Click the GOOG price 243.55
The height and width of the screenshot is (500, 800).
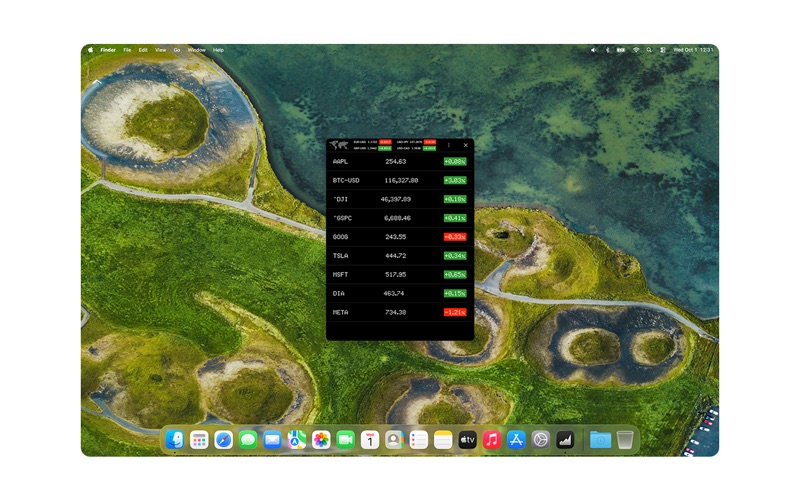(x=395, y=237)
